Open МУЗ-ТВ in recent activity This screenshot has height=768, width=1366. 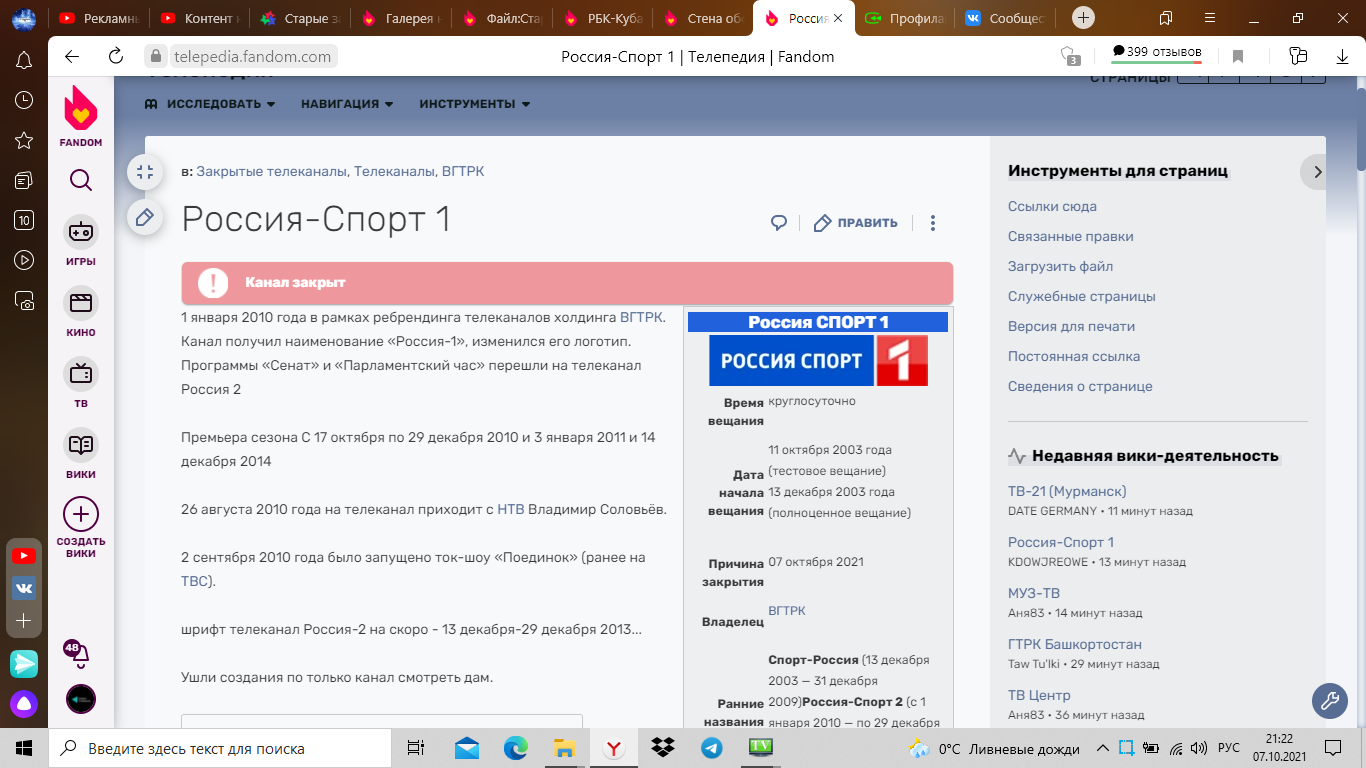click(1034, 593)
